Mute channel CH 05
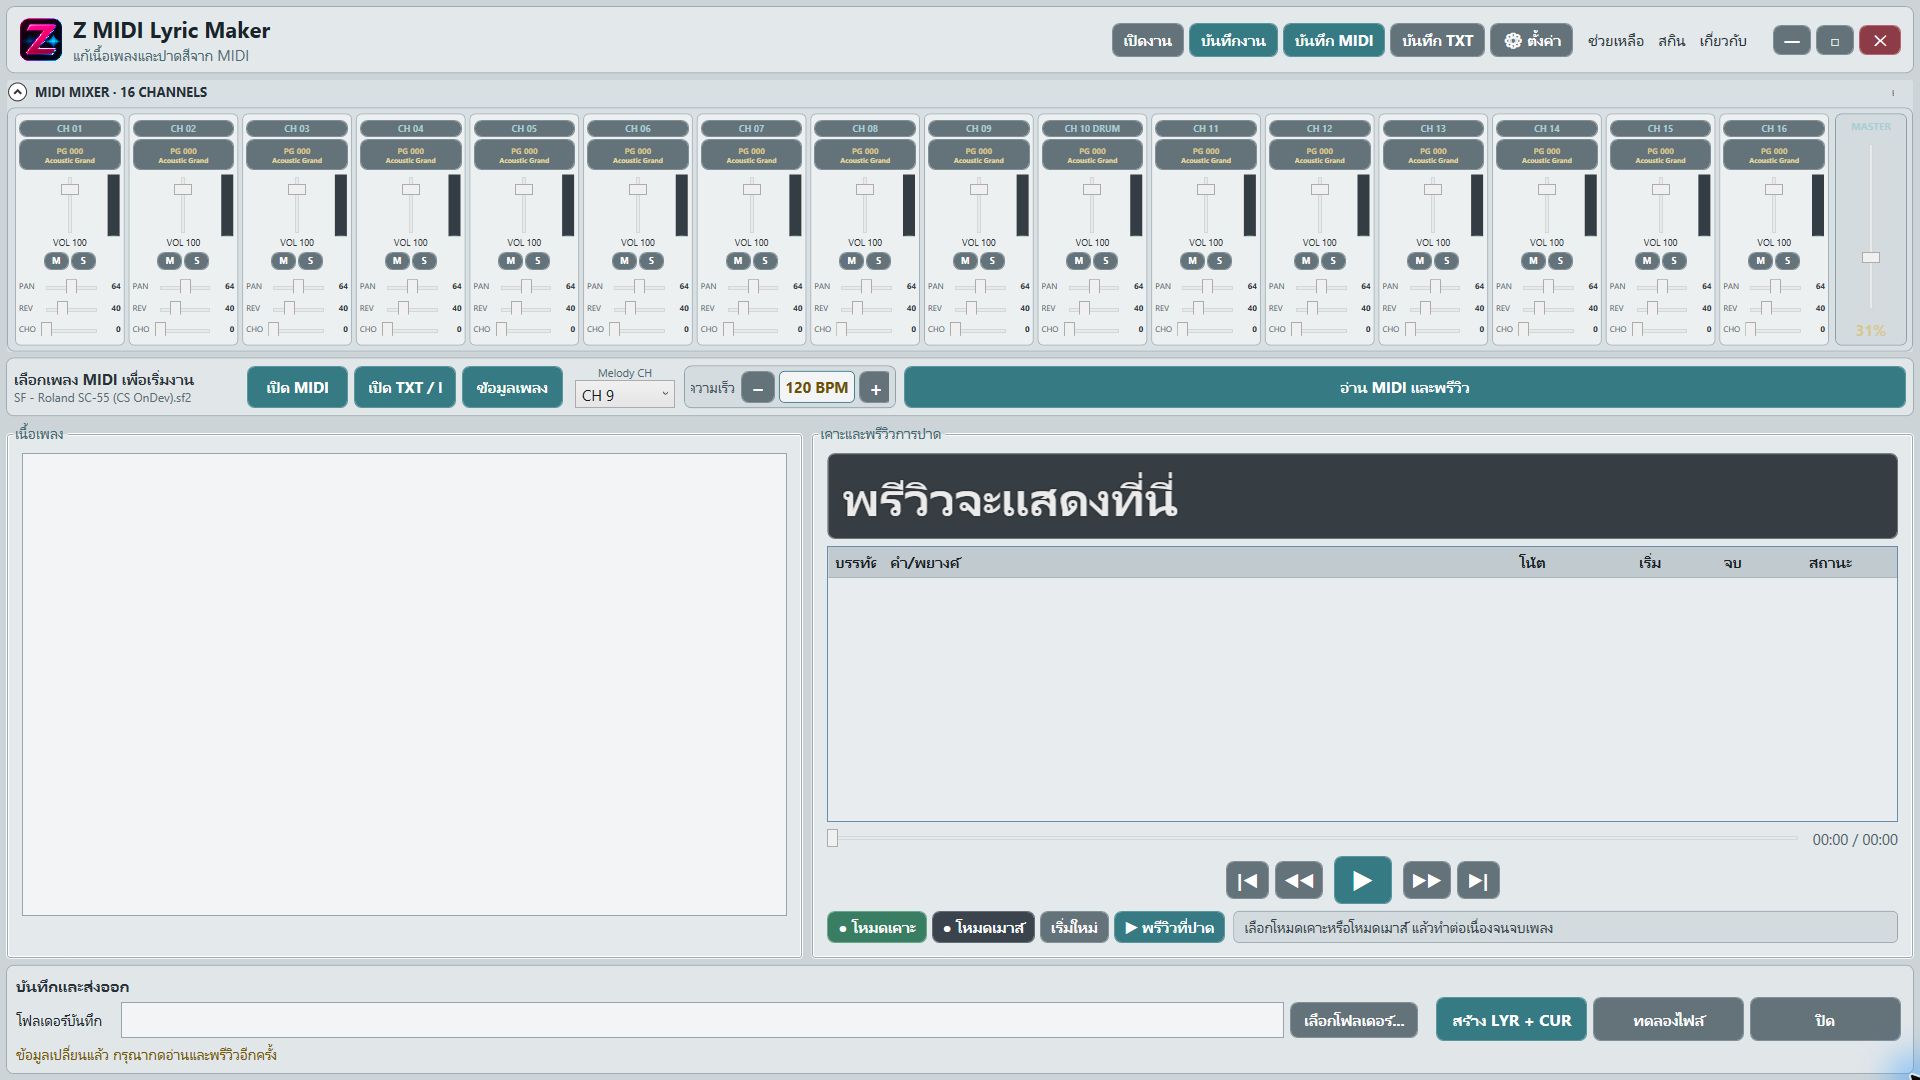Viewport: 1920px width, 1080px height. click(510, 261)
